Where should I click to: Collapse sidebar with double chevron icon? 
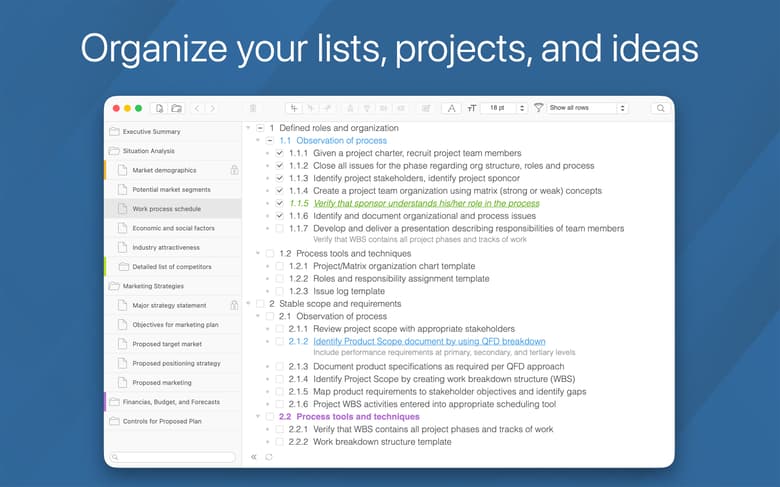[x=254, y=457]
